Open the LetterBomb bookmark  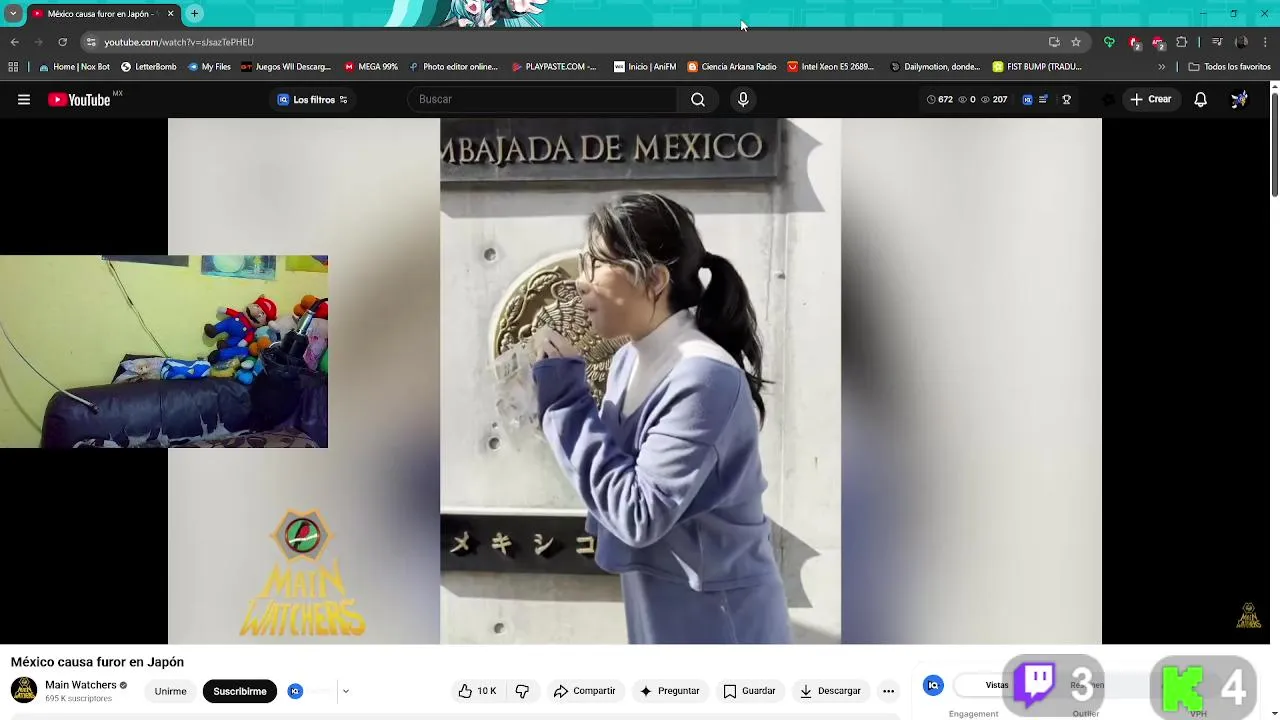[x=148, y=67]
